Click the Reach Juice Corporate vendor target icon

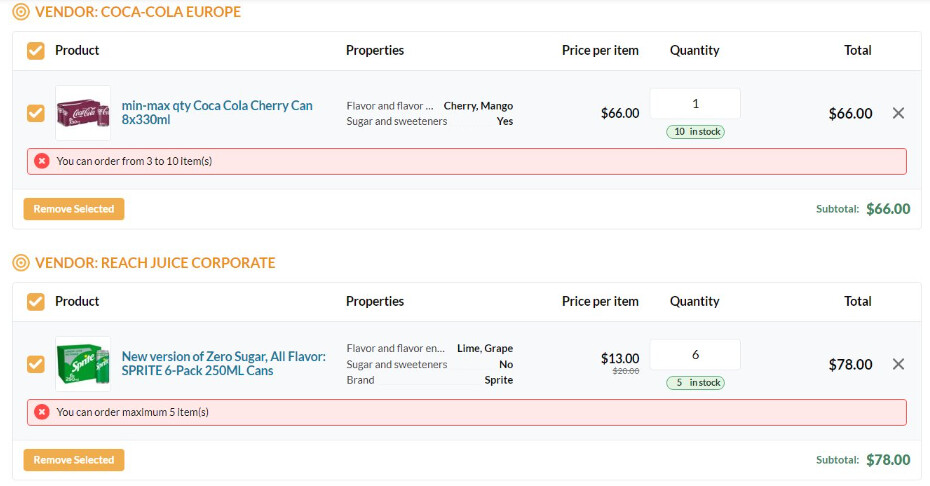21,263
